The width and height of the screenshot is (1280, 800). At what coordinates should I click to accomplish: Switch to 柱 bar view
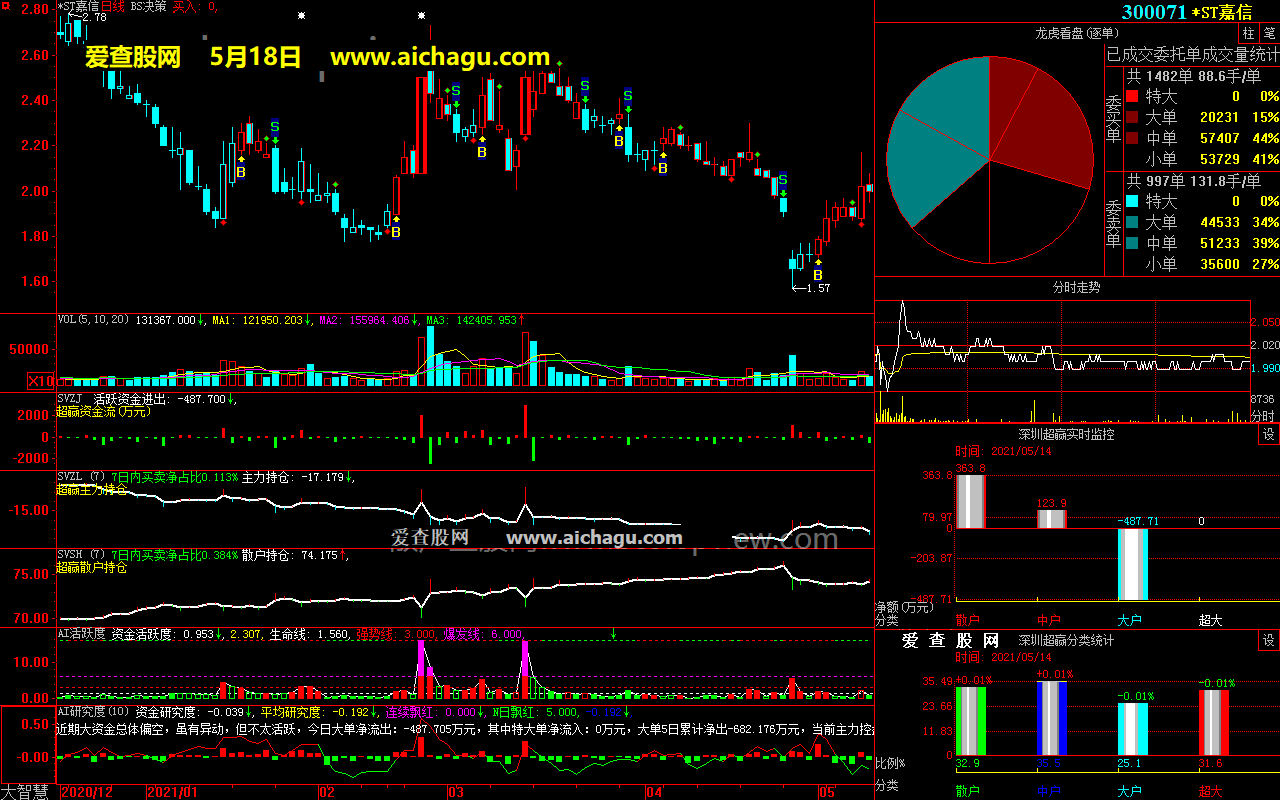1248,33
